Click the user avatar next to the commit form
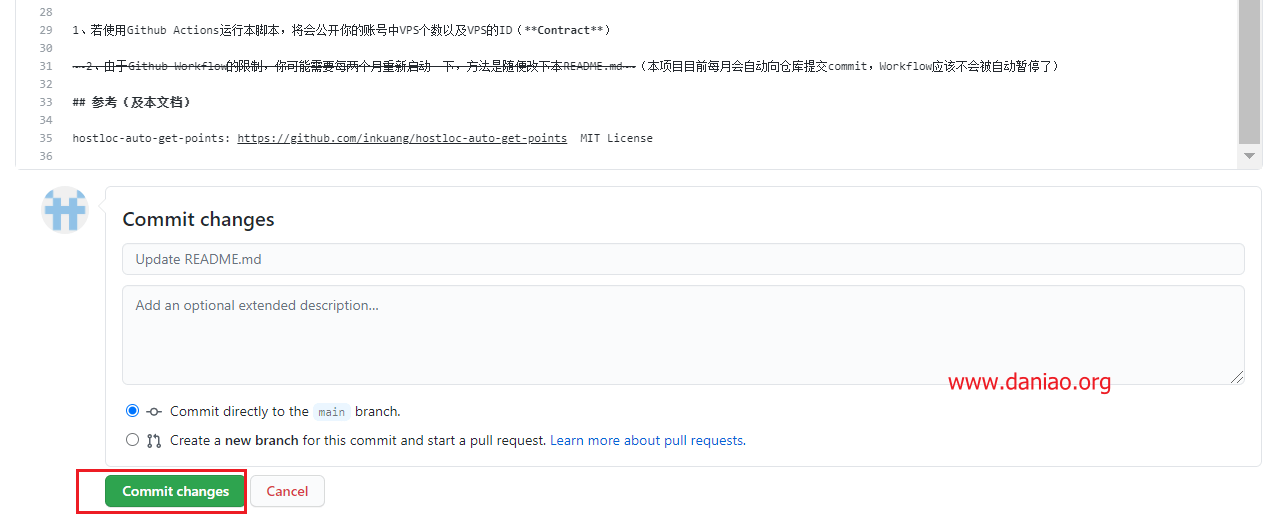The image size is (1265, 532). (65, 210)
